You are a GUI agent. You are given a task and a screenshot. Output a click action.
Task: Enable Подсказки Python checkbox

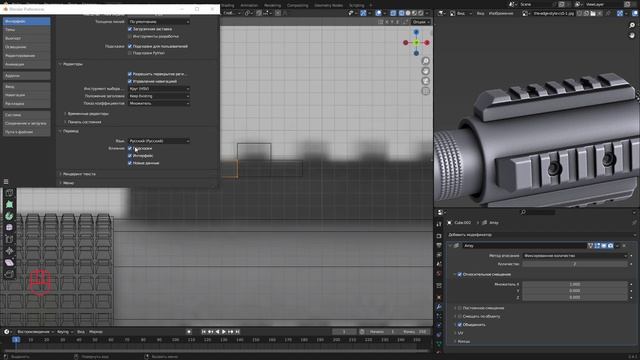(x=130, y=53)
